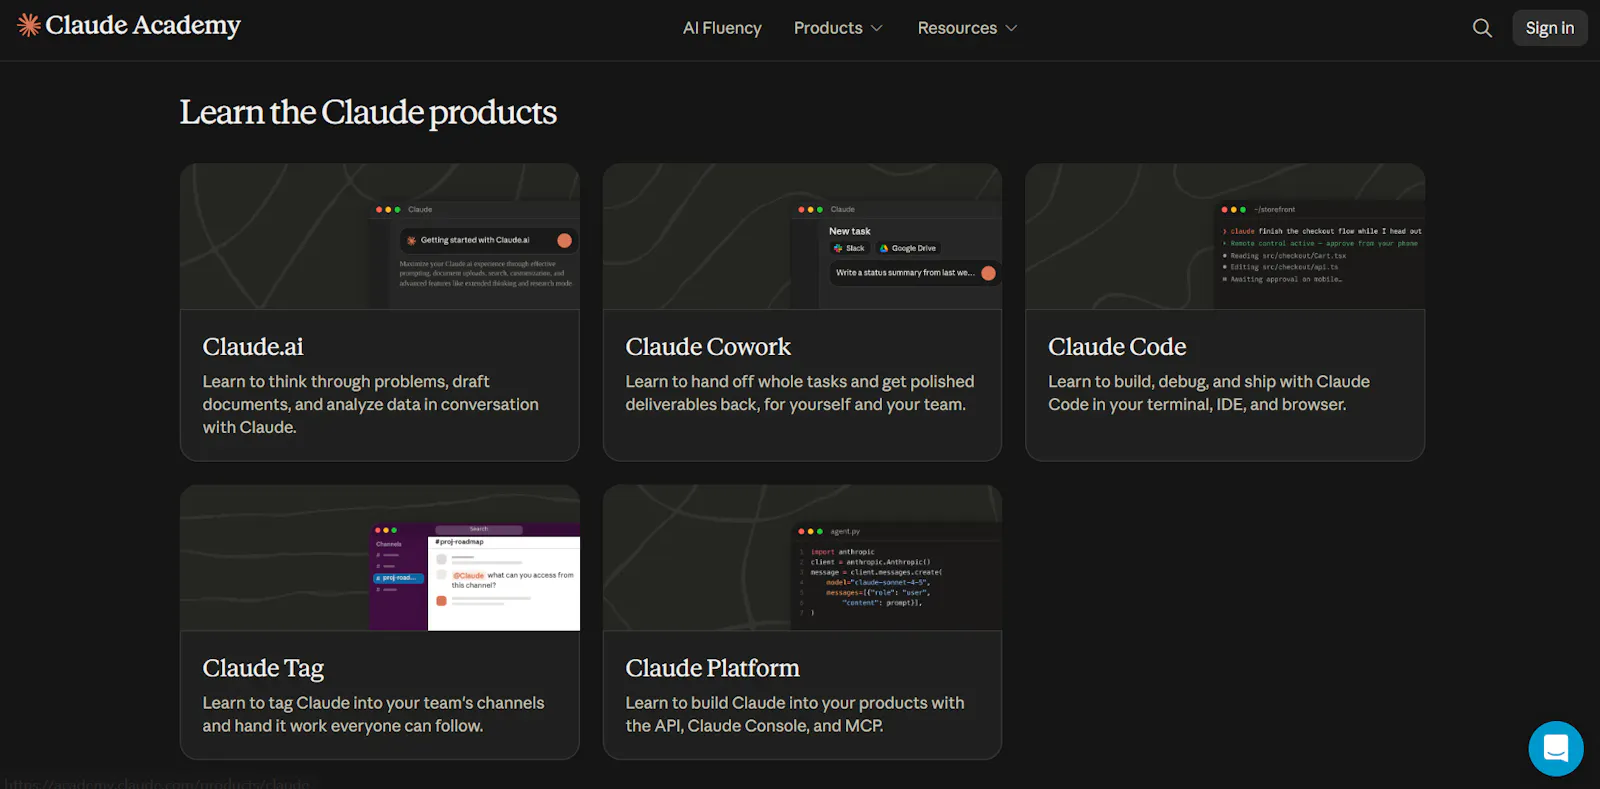Open the Claude.ai card preview image

380,237
